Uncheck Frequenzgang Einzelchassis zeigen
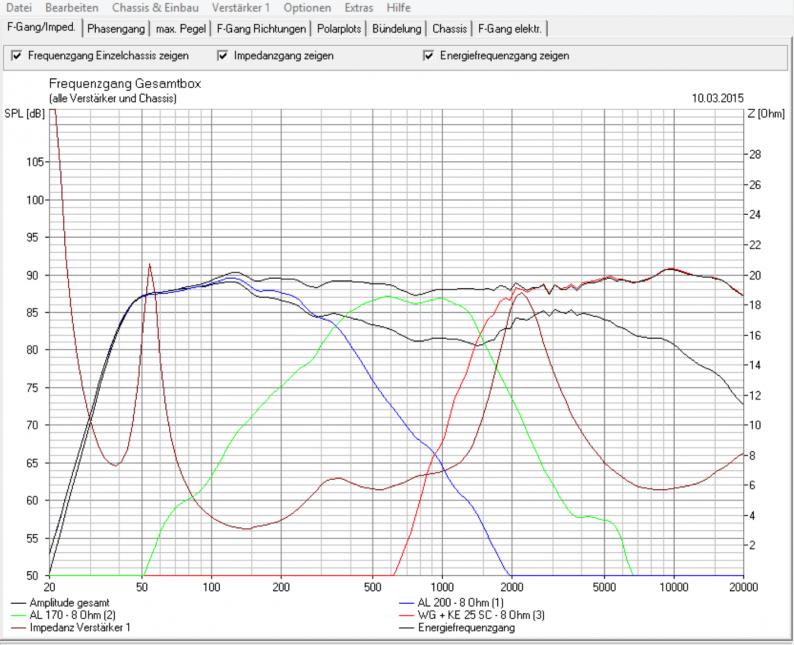 (x=17, y=56)
